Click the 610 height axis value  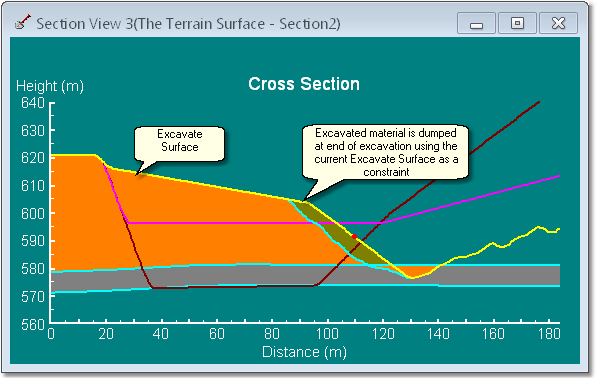33,186
